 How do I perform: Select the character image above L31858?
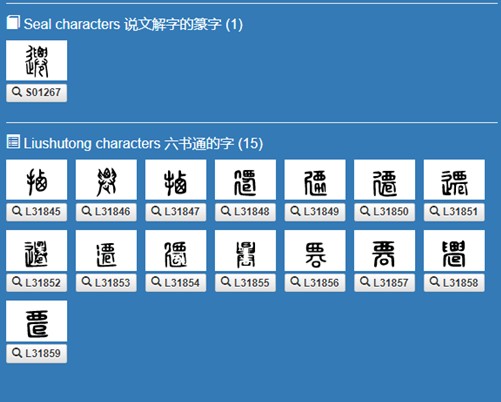pyautogui.click(x=454, y=250)
